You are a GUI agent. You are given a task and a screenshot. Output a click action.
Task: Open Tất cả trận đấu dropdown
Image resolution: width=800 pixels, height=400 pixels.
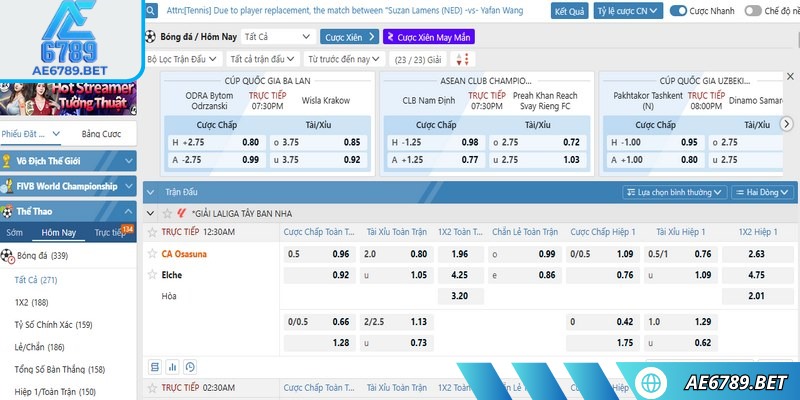pos(263,59)
